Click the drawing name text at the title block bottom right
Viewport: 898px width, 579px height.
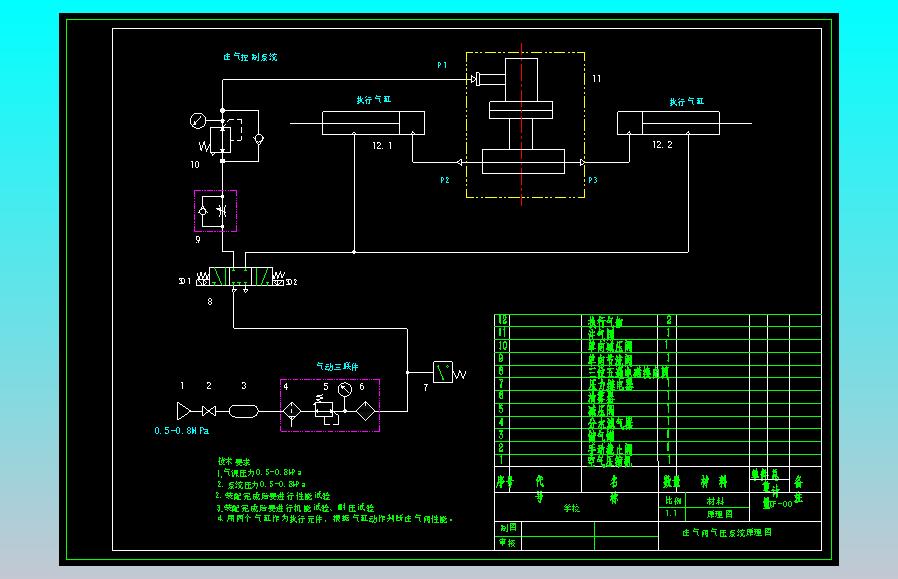pos(727,533)
